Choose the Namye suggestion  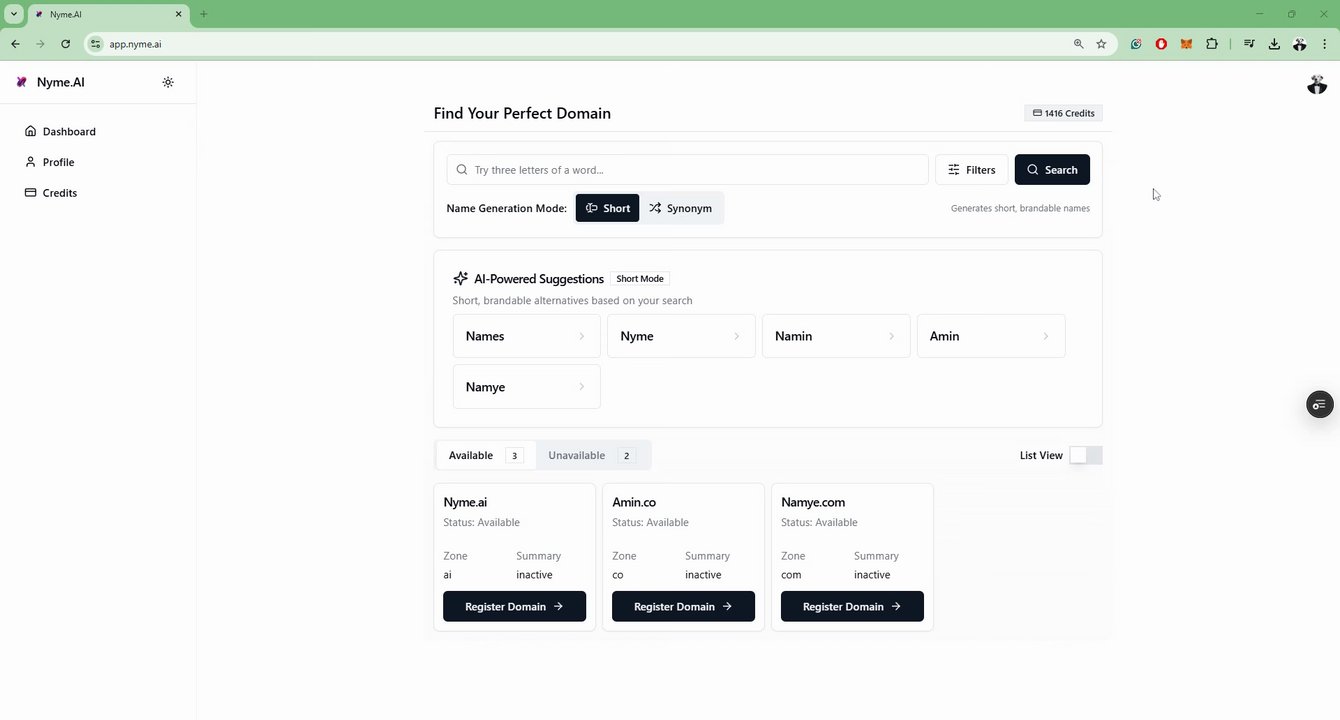(527, 387)
